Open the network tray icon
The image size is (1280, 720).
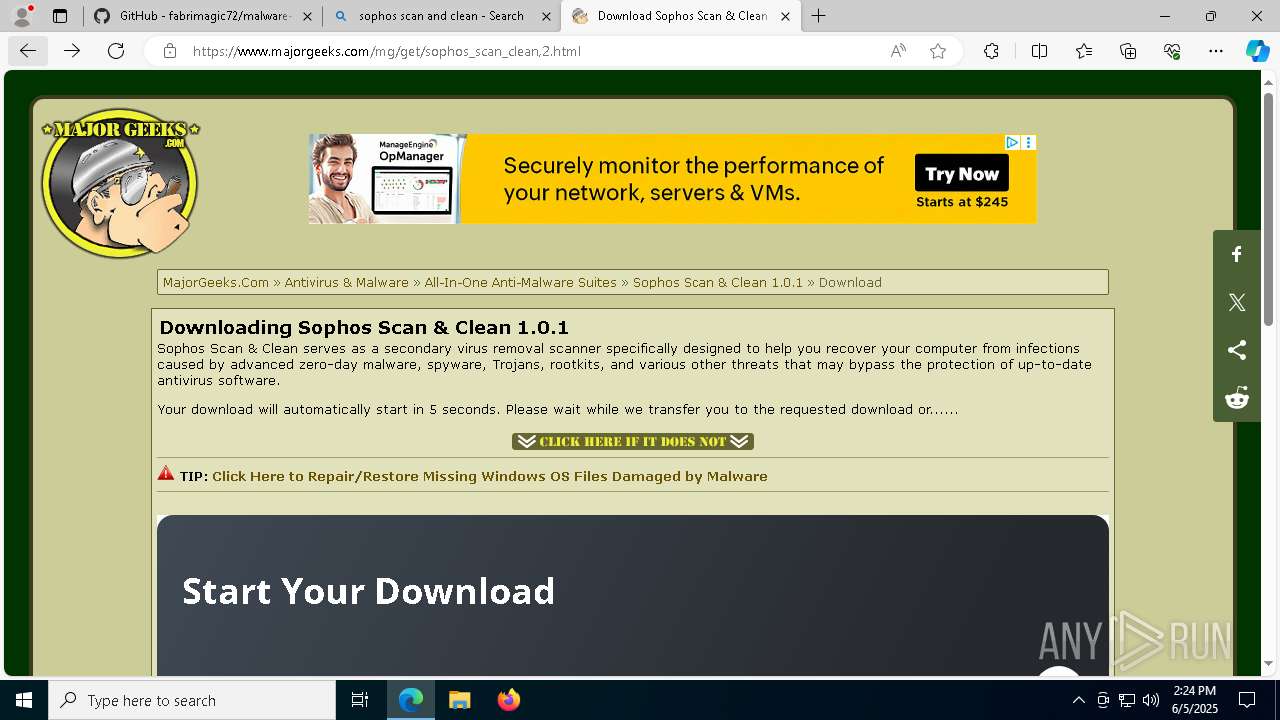(1127, 700)
